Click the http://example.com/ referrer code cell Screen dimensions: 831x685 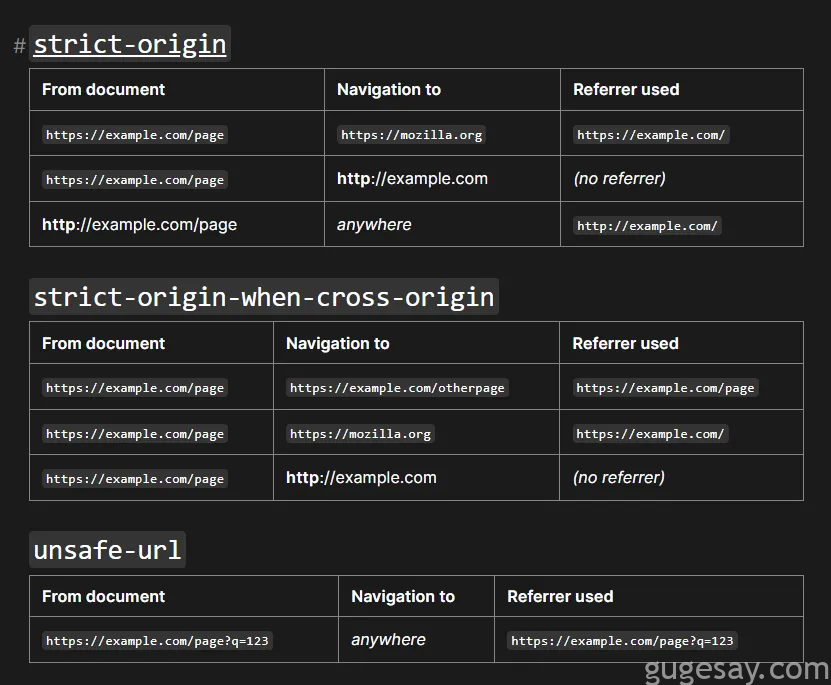click(x=647, y=226)
